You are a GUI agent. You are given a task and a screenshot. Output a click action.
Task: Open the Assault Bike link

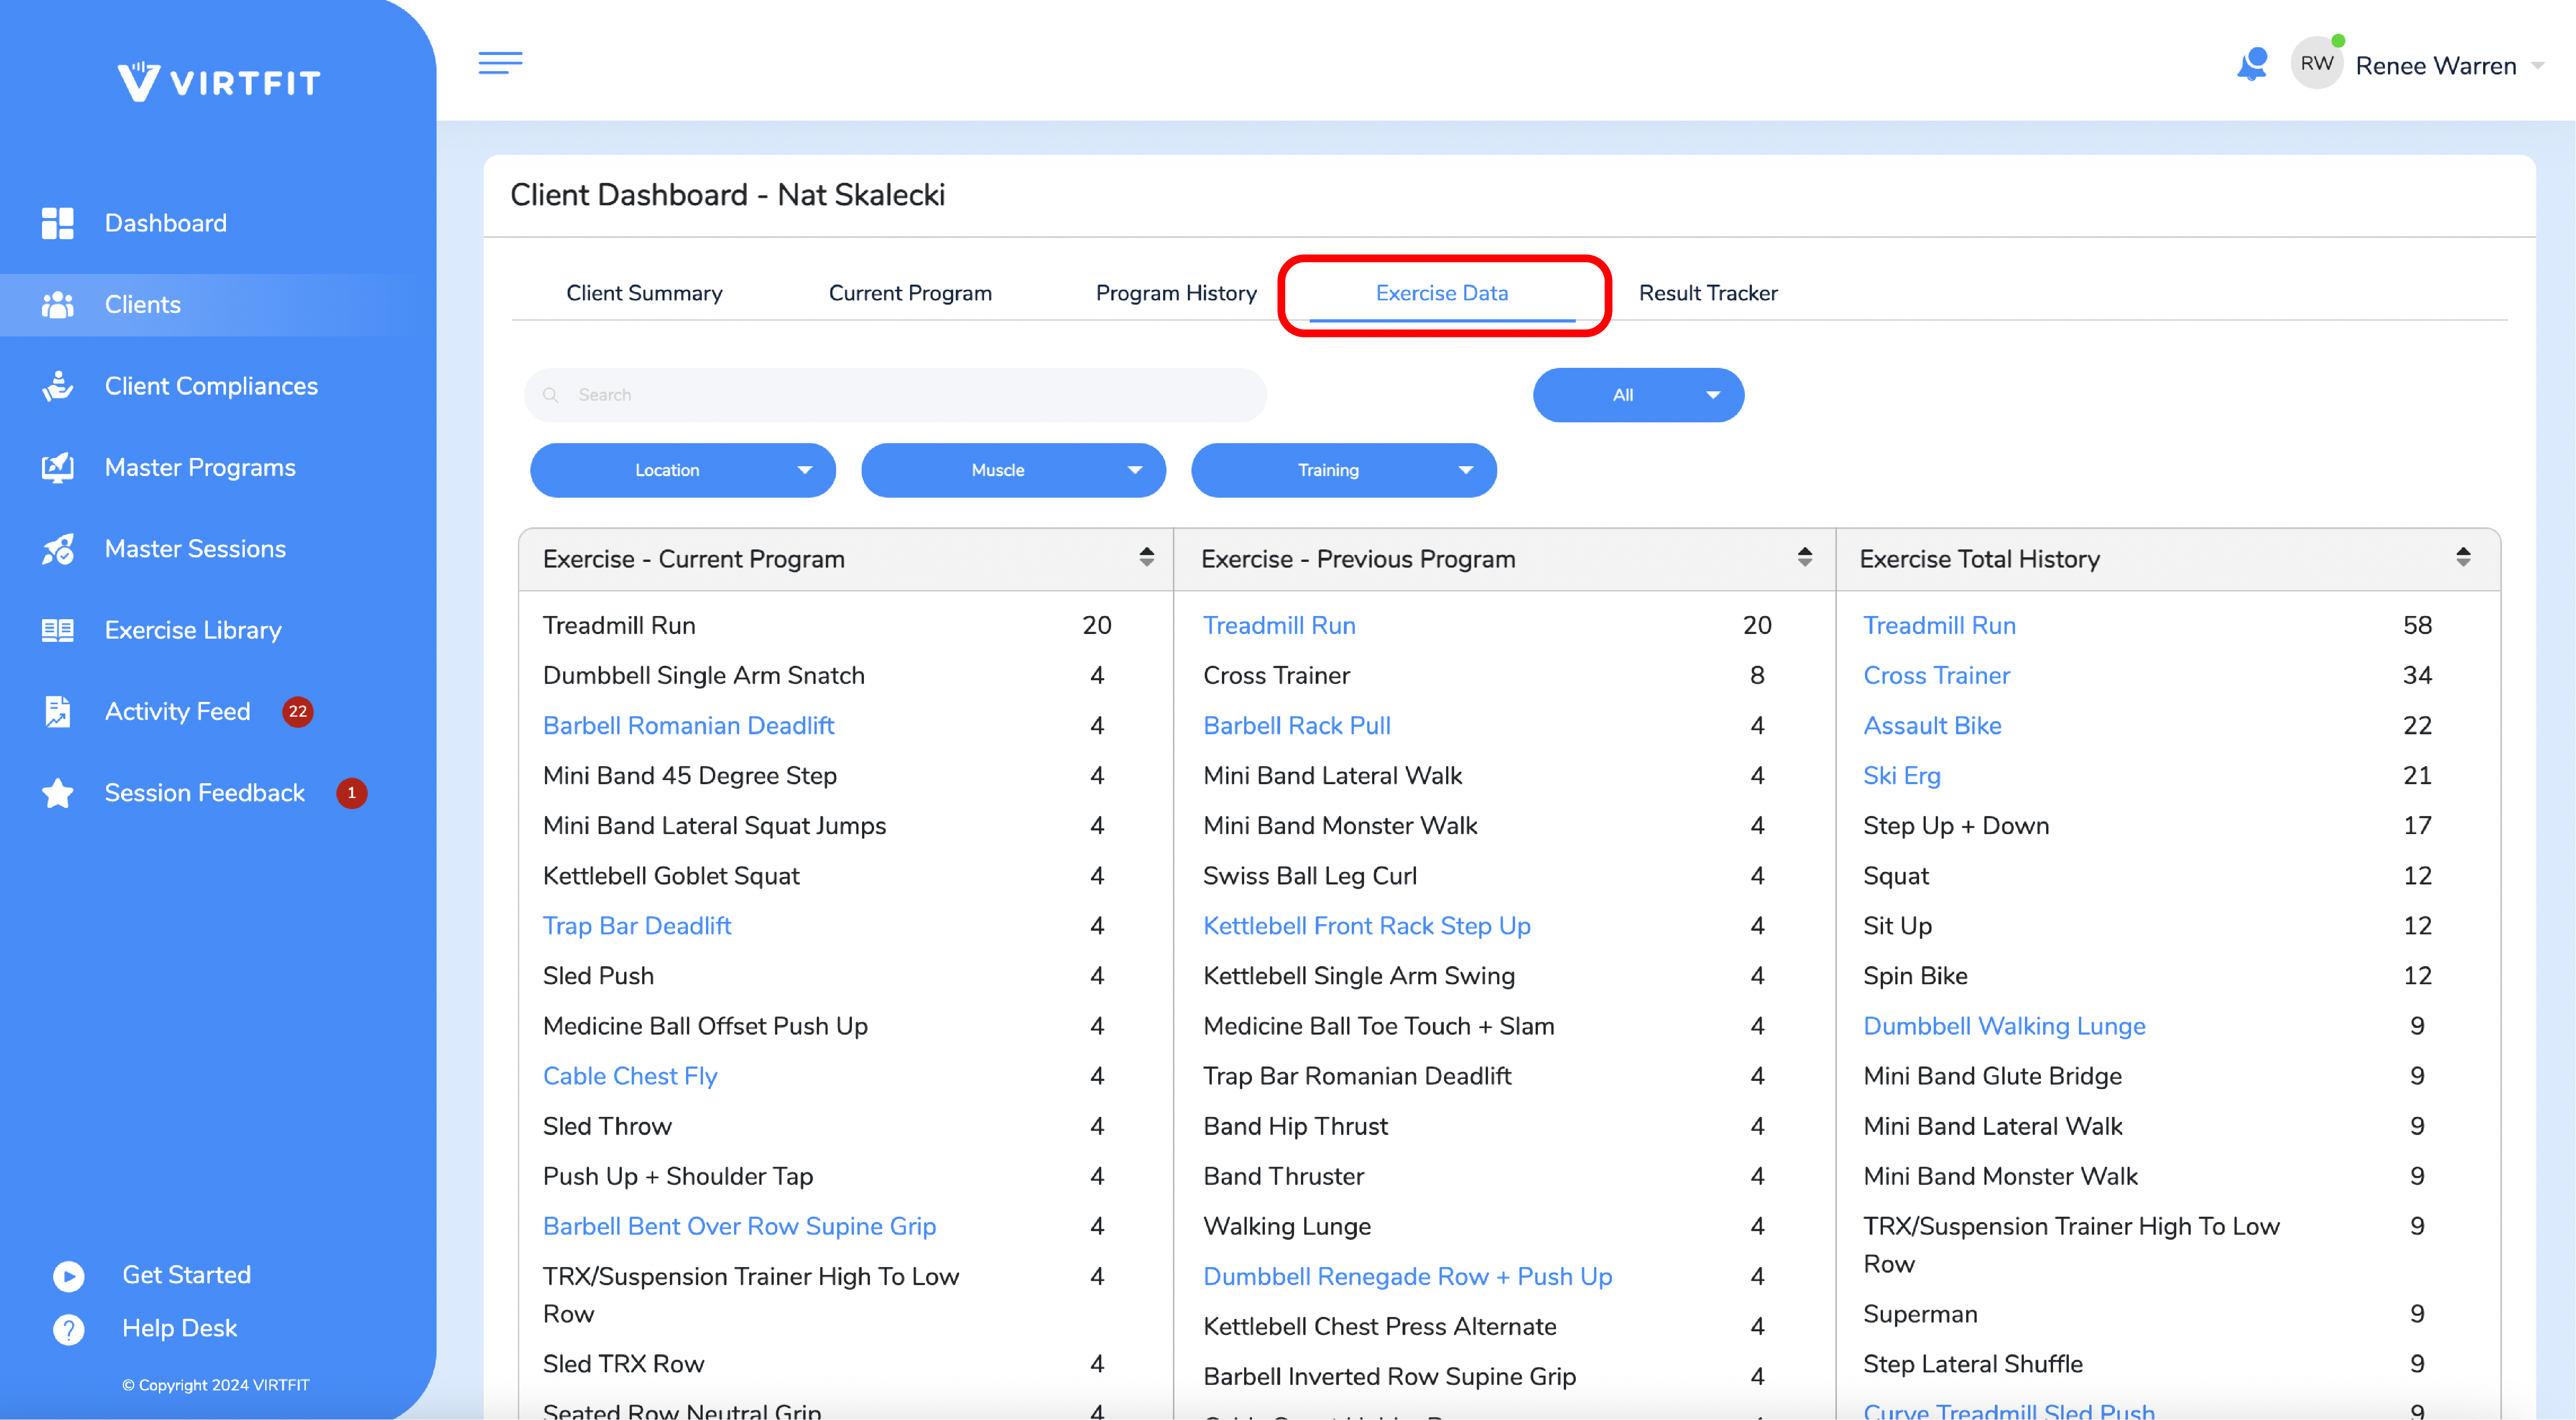point(1932,725)
